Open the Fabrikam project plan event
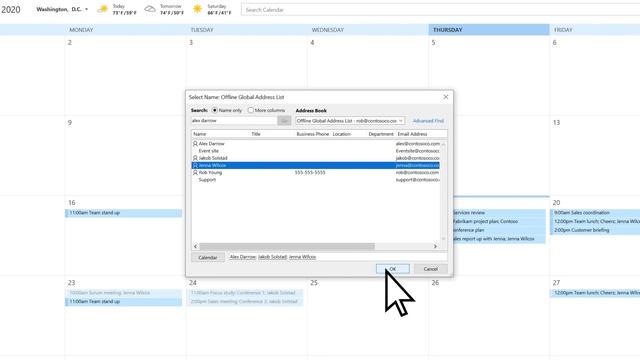The width and height of the screenshot is (640, 360). [500, 222]
